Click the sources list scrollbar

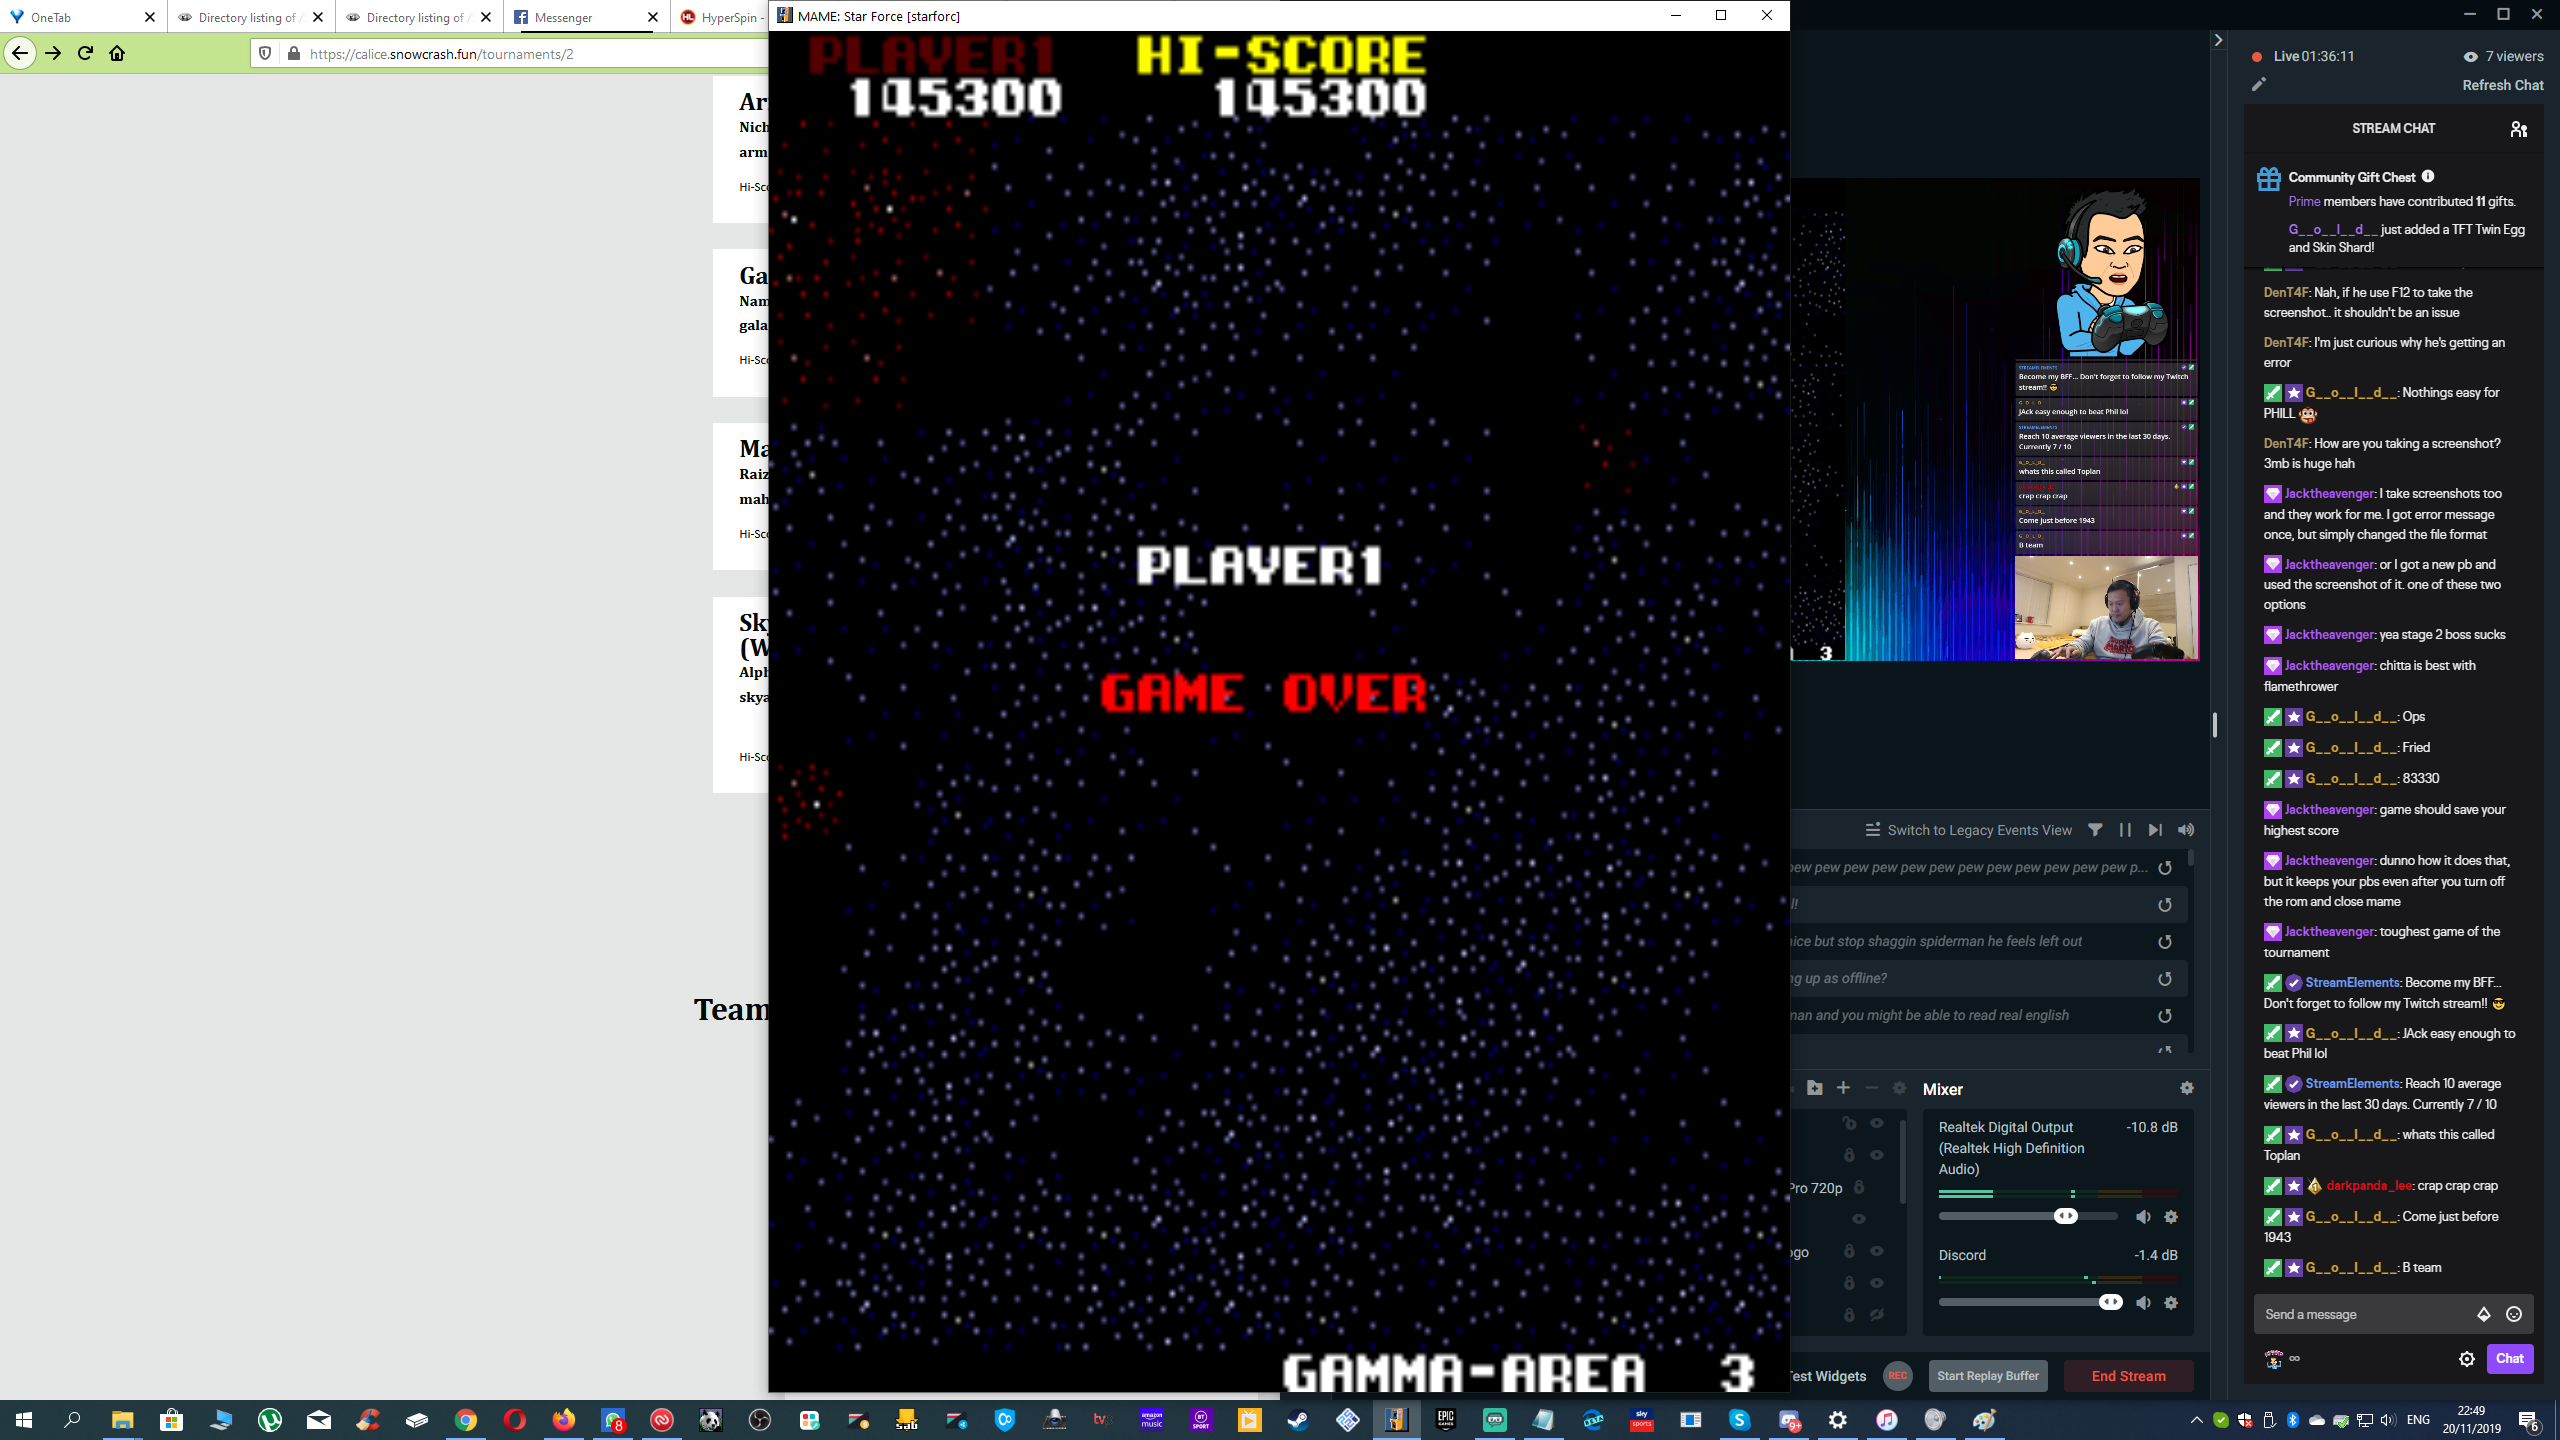coord(1902,1160)
